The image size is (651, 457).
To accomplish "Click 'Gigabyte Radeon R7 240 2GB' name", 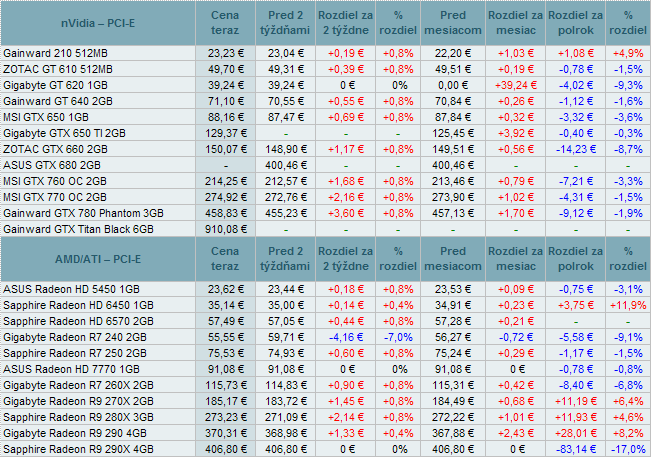I will click(x=75, y=337).
